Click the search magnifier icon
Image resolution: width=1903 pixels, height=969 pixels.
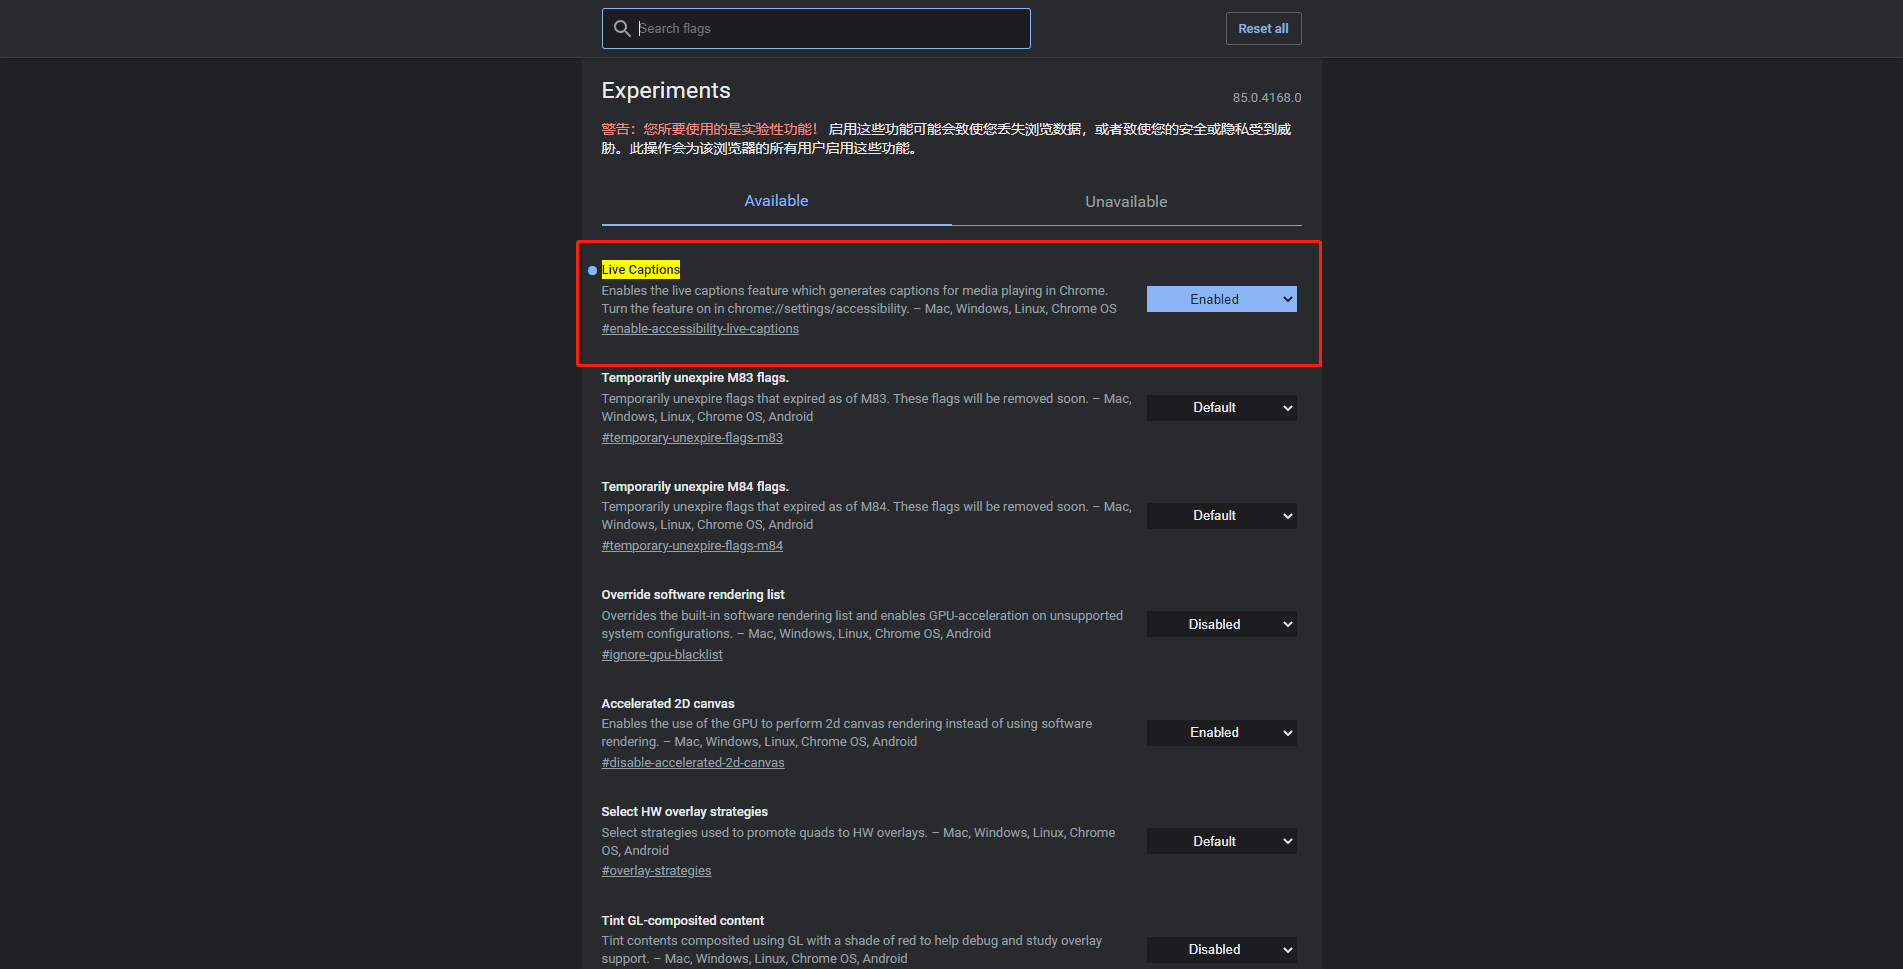pos(622,29)
